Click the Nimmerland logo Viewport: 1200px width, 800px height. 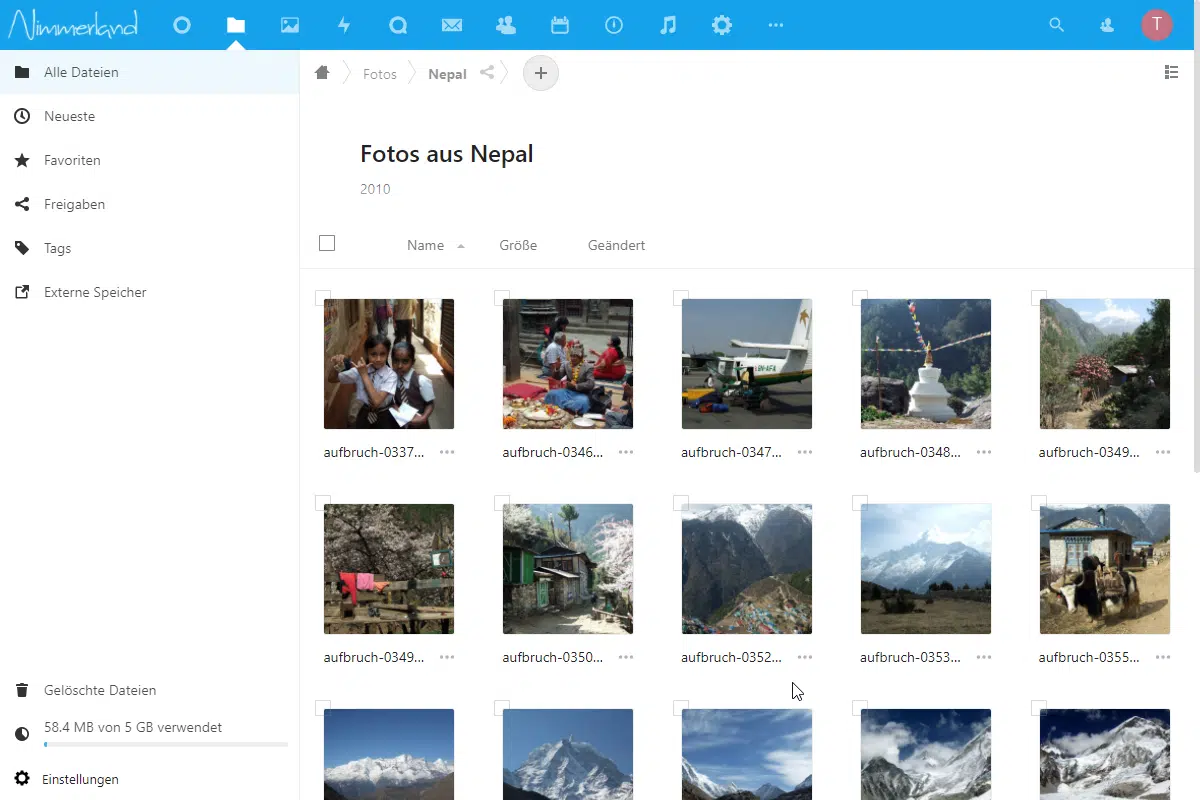(73, 25)
